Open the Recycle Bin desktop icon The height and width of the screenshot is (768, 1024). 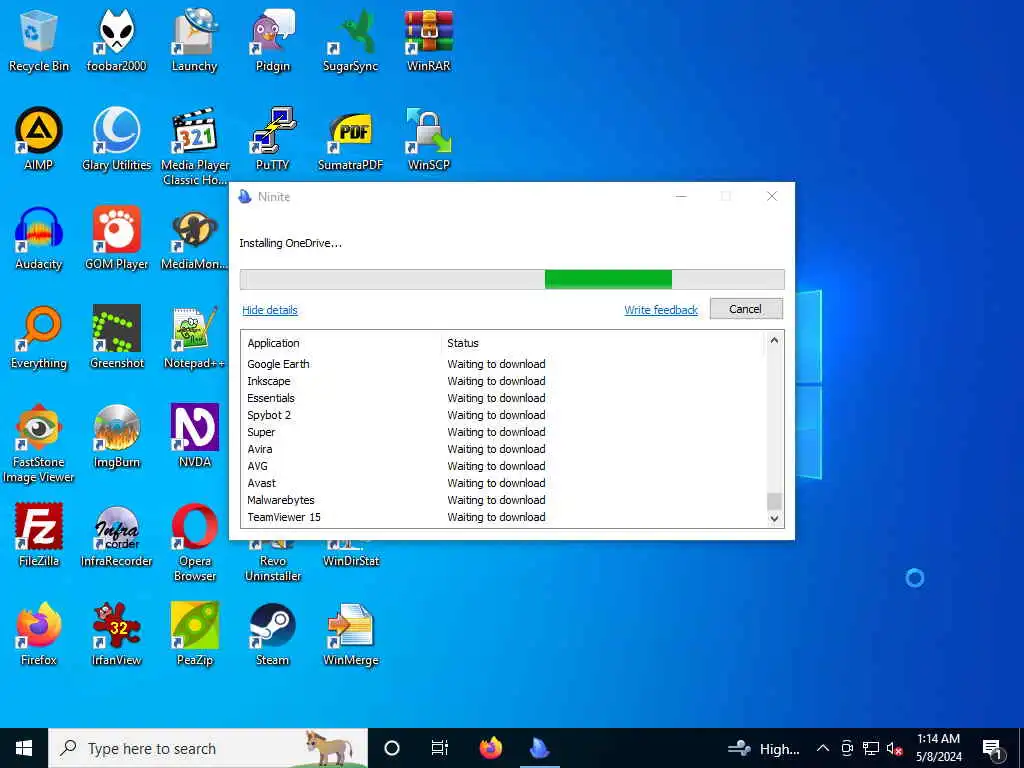pos(39,39)
